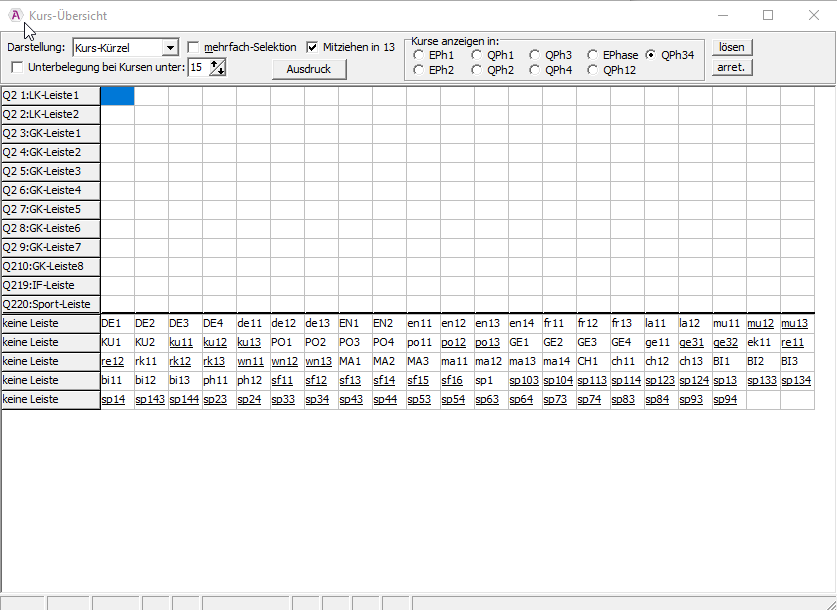This screenshot has height=610, width=837.
Task: Enable the mehrfach-Selektion checkbox
Action: point(194,47)
